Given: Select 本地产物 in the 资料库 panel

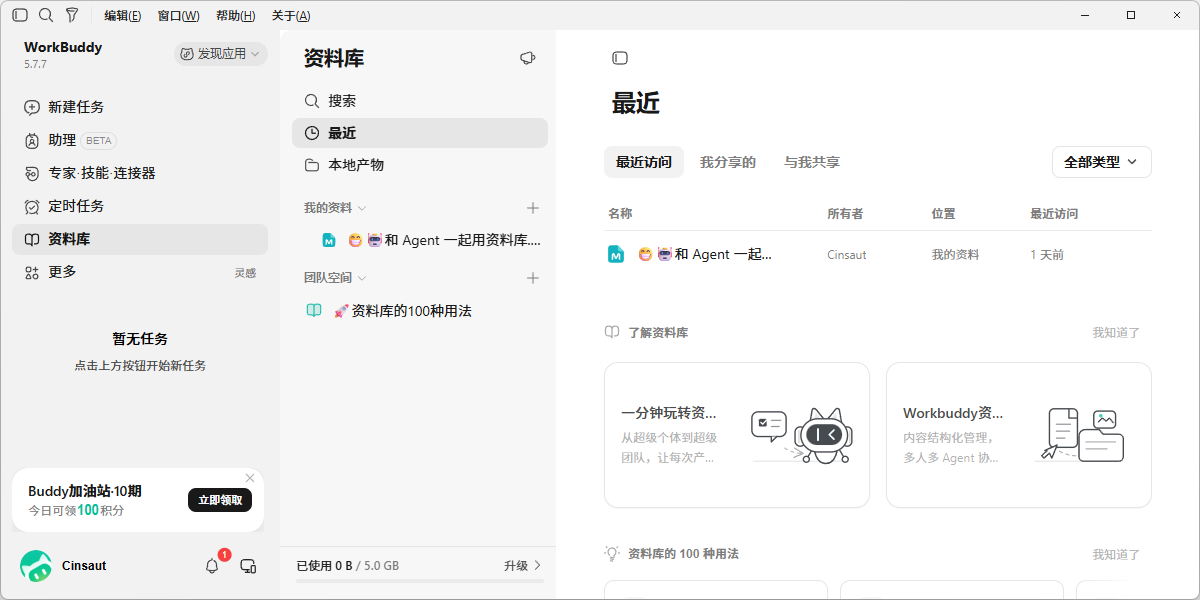Looking at the screenshot, I should (420, 165).
